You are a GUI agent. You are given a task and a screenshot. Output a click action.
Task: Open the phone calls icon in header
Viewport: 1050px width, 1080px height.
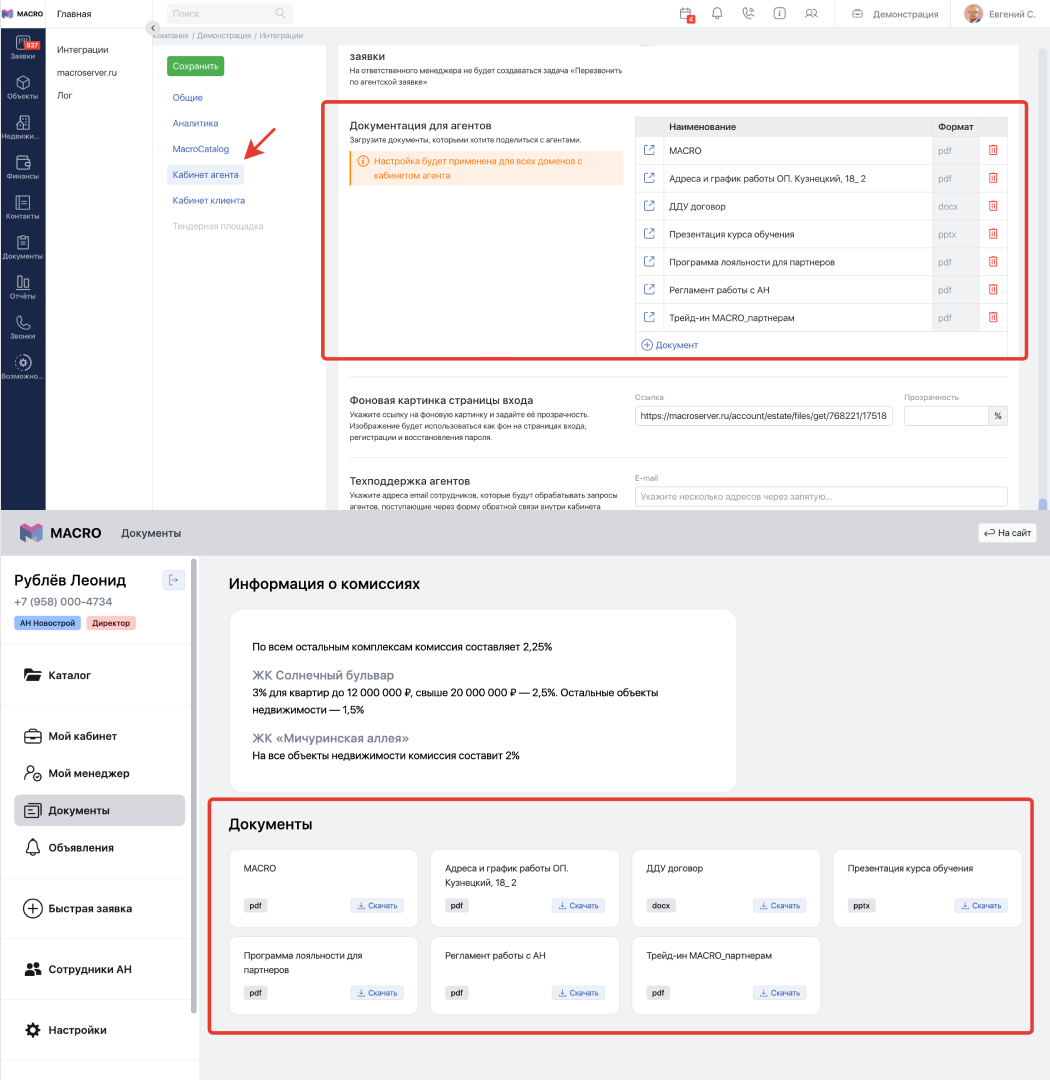pyautogui.click(x=748, y=14)
